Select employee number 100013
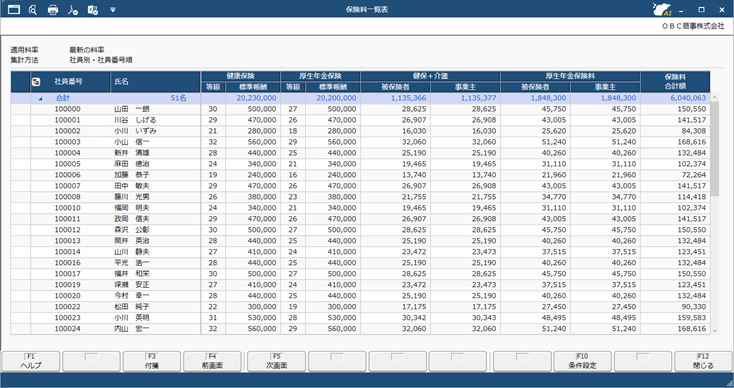Viewport: 734px width, 388px height. click(x=67, y=241)
